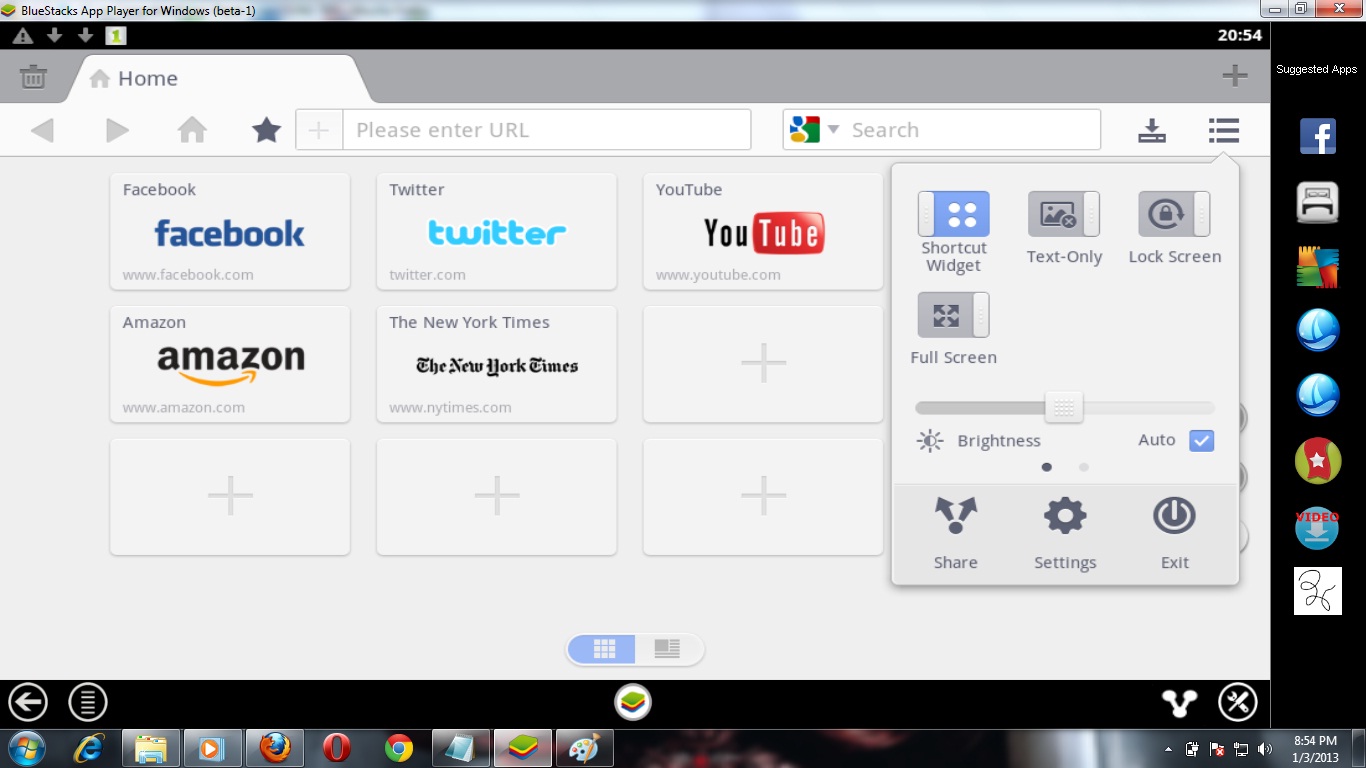1366x768 pixels.
Task: Switch to grid thumbnail view
Action: pos(603,649)
